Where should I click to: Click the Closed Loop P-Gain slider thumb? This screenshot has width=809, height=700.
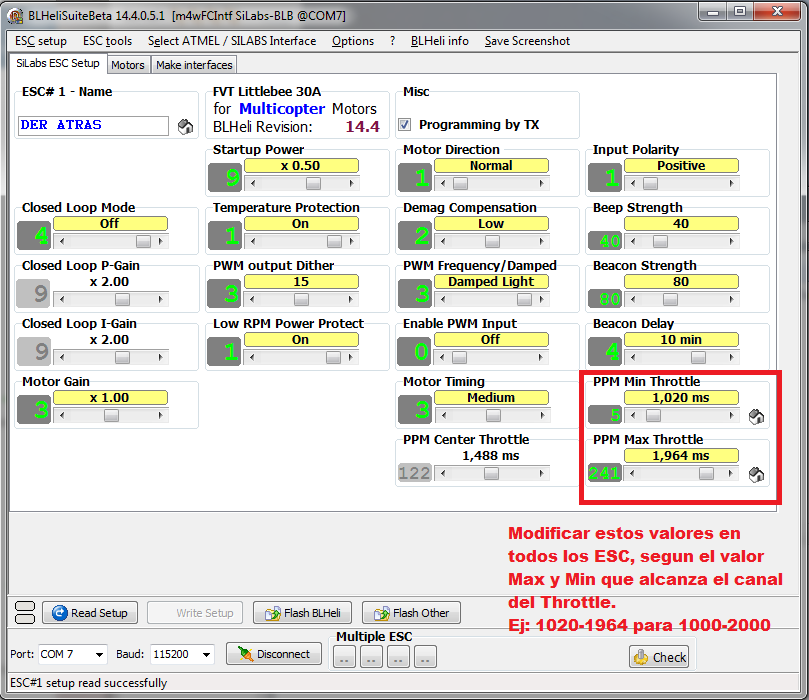[x=122, y=299]
